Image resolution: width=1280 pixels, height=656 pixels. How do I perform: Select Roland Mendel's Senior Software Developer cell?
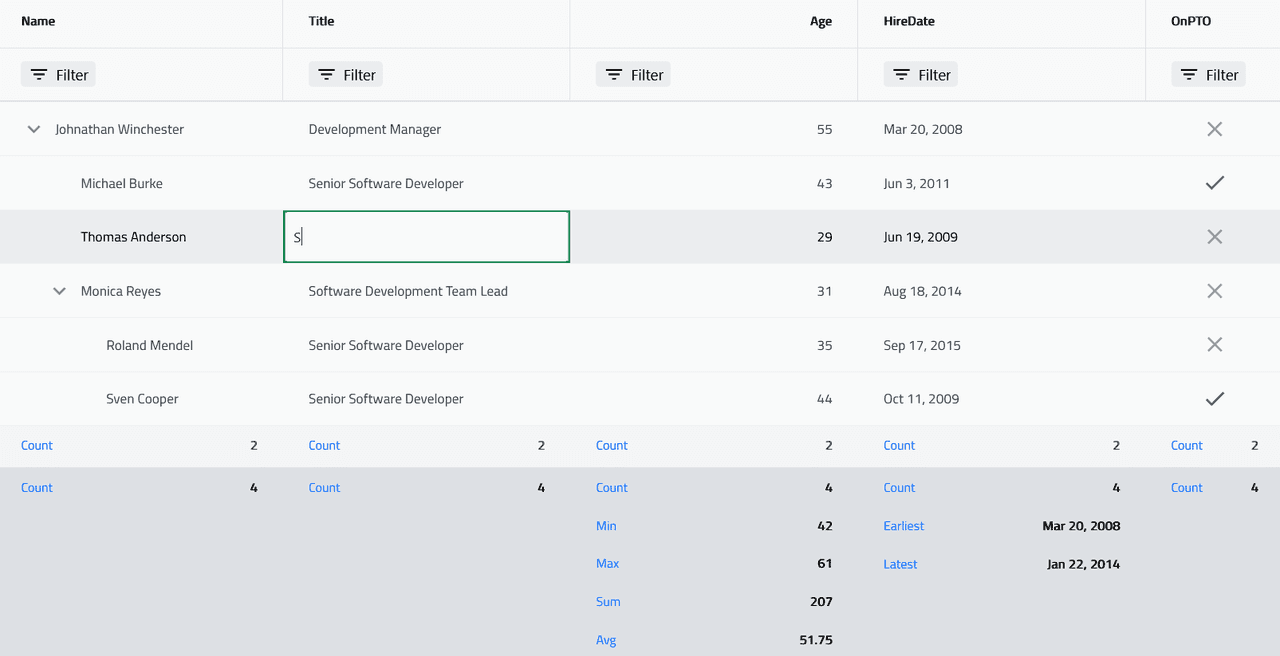pyautogui.click(x=427, y=345)
